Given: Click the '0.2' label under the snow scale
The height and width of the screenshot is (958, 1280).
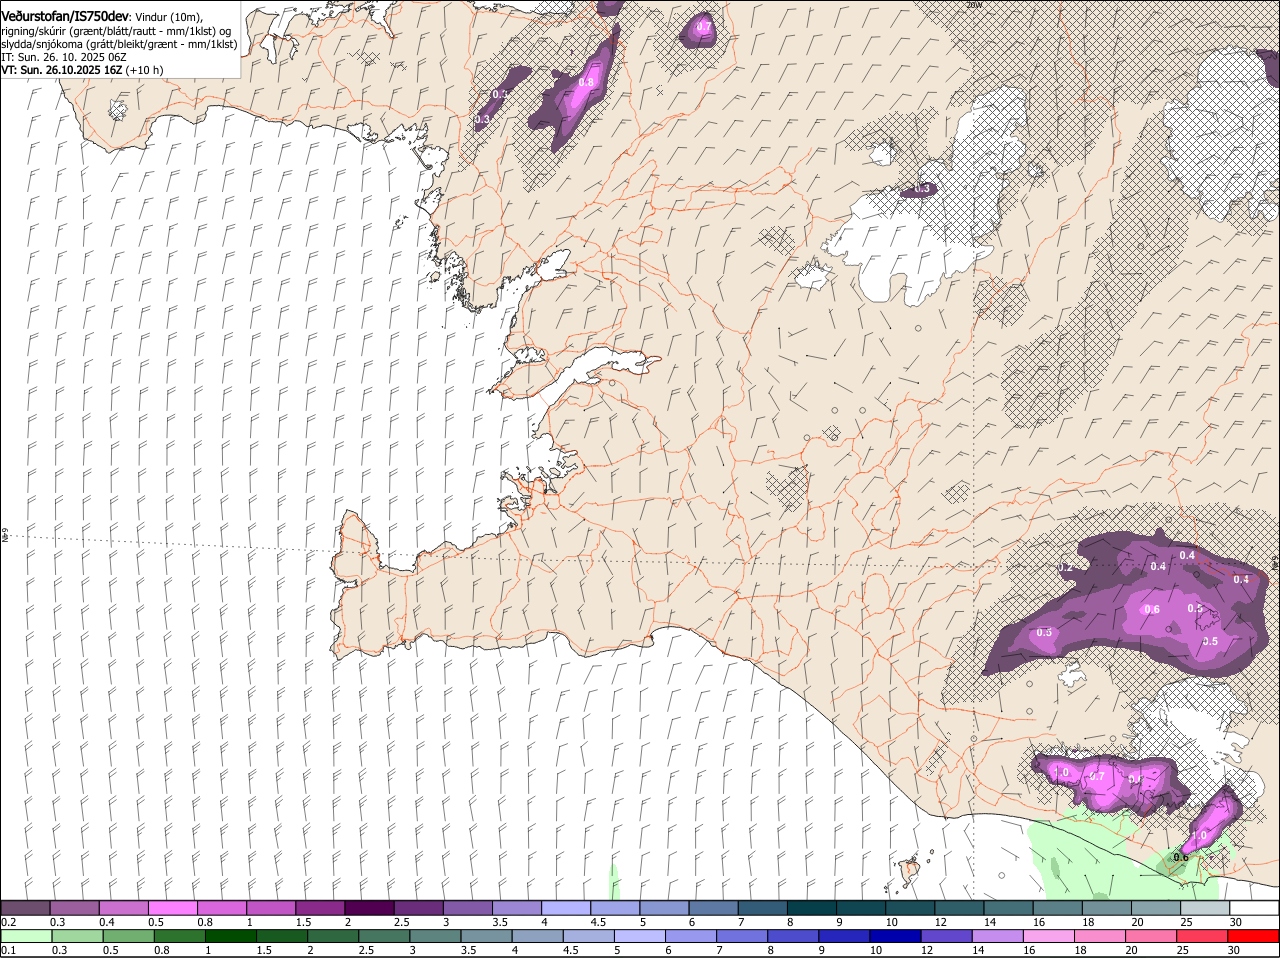Looking at the screenshot, I should (8, 922).
